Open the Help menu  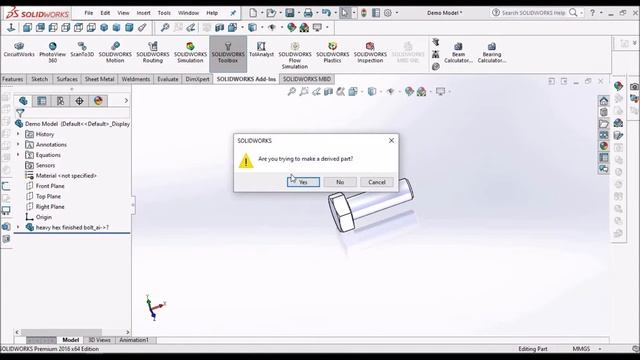pyautogui.click(x=212, y=13)
